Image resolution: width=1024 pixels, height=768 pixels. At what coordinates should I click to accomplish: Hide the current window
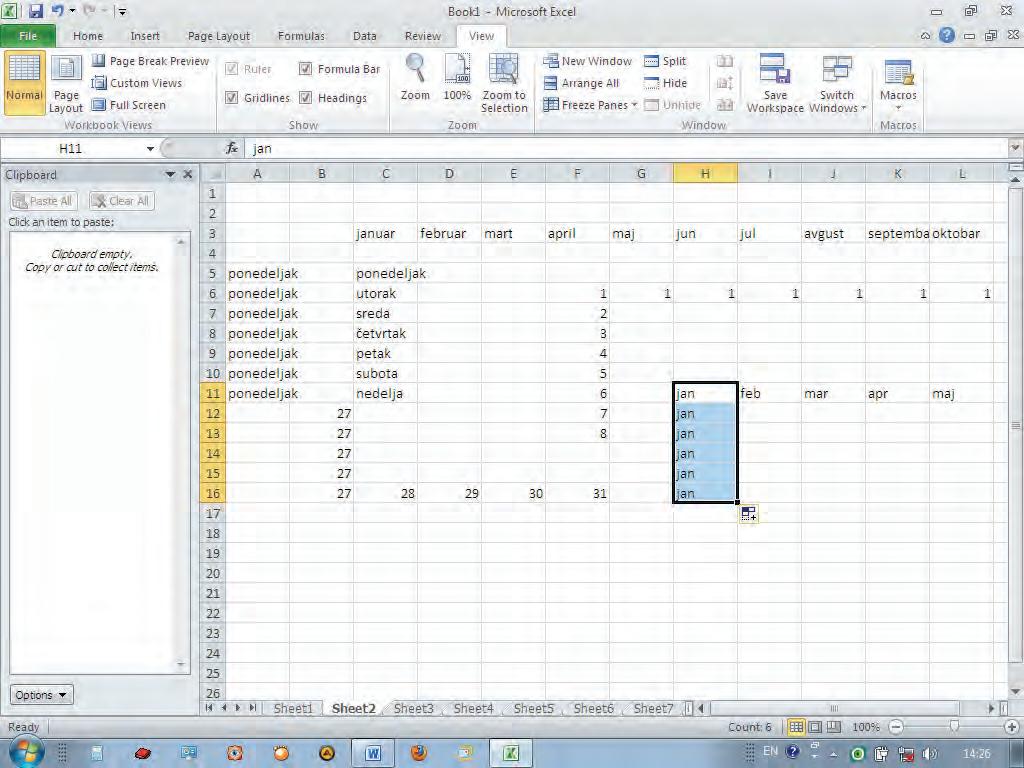coord(665,83)
